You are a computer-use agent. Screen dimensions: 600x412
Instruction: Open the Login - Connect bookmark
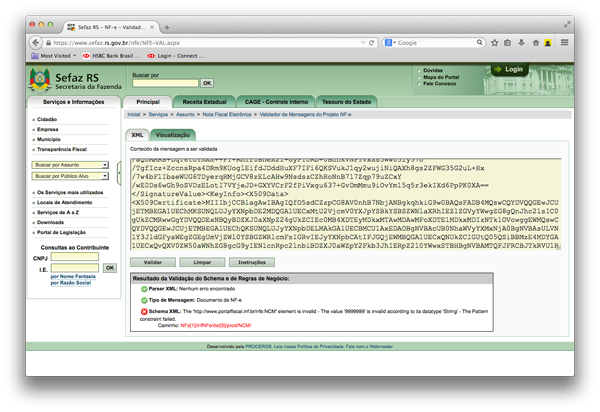[176, 56]
